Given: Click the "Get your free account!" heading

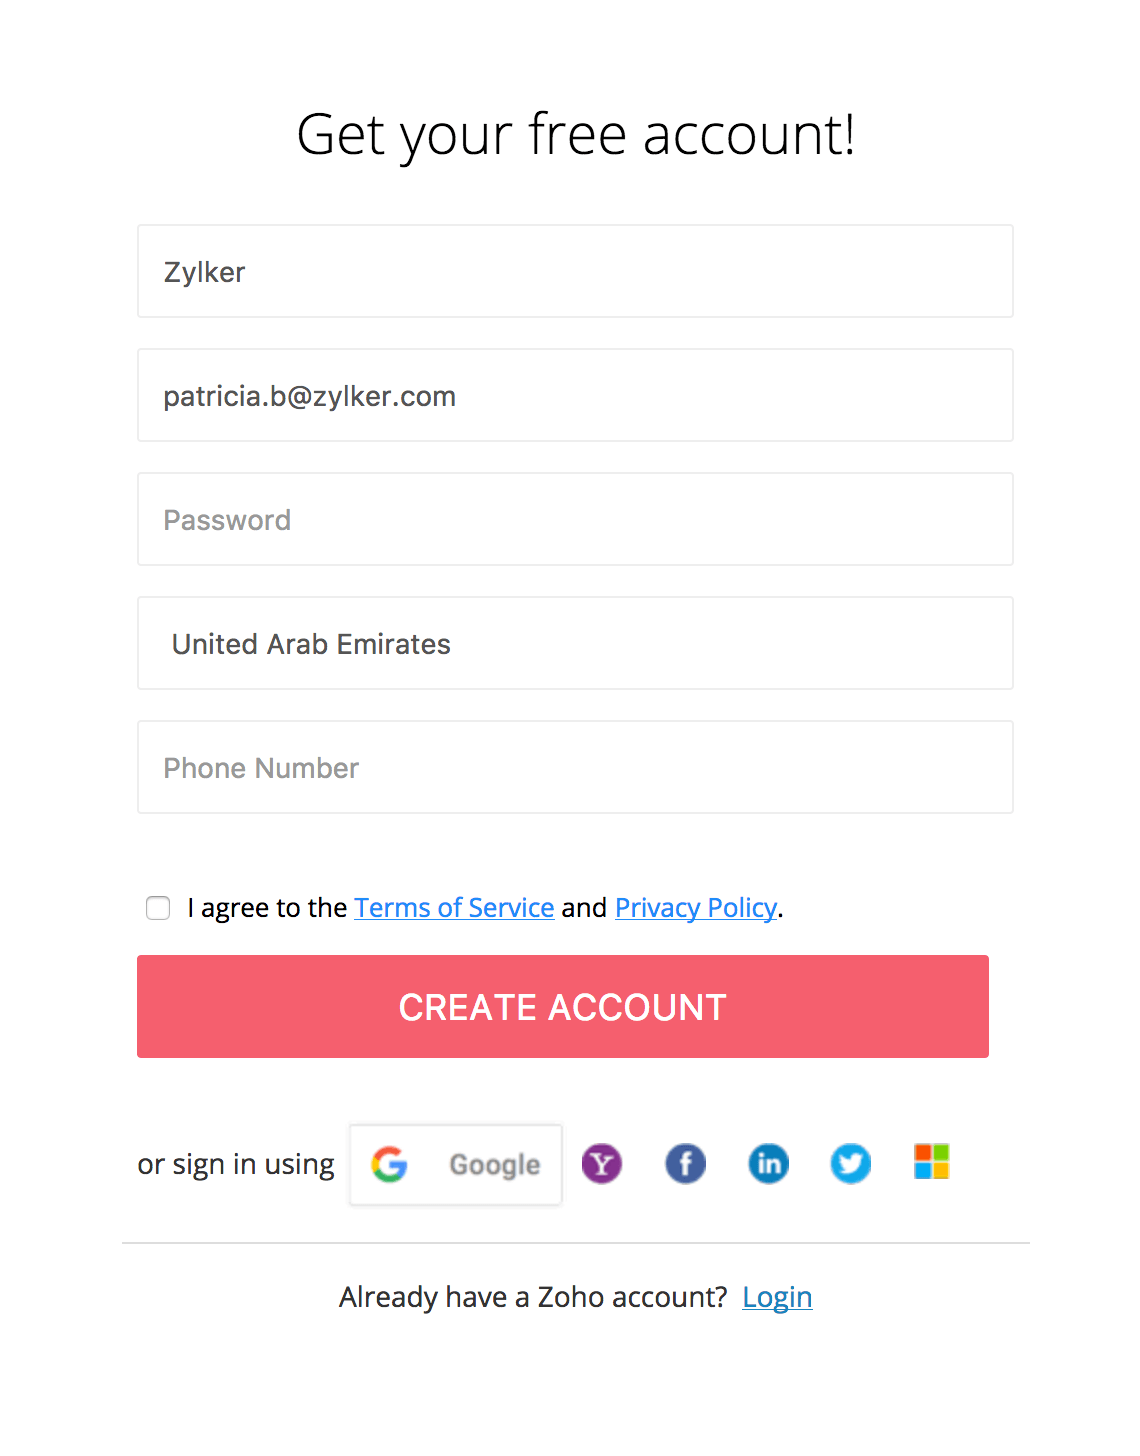Looking at the screenshot, I should click(576, 135).
